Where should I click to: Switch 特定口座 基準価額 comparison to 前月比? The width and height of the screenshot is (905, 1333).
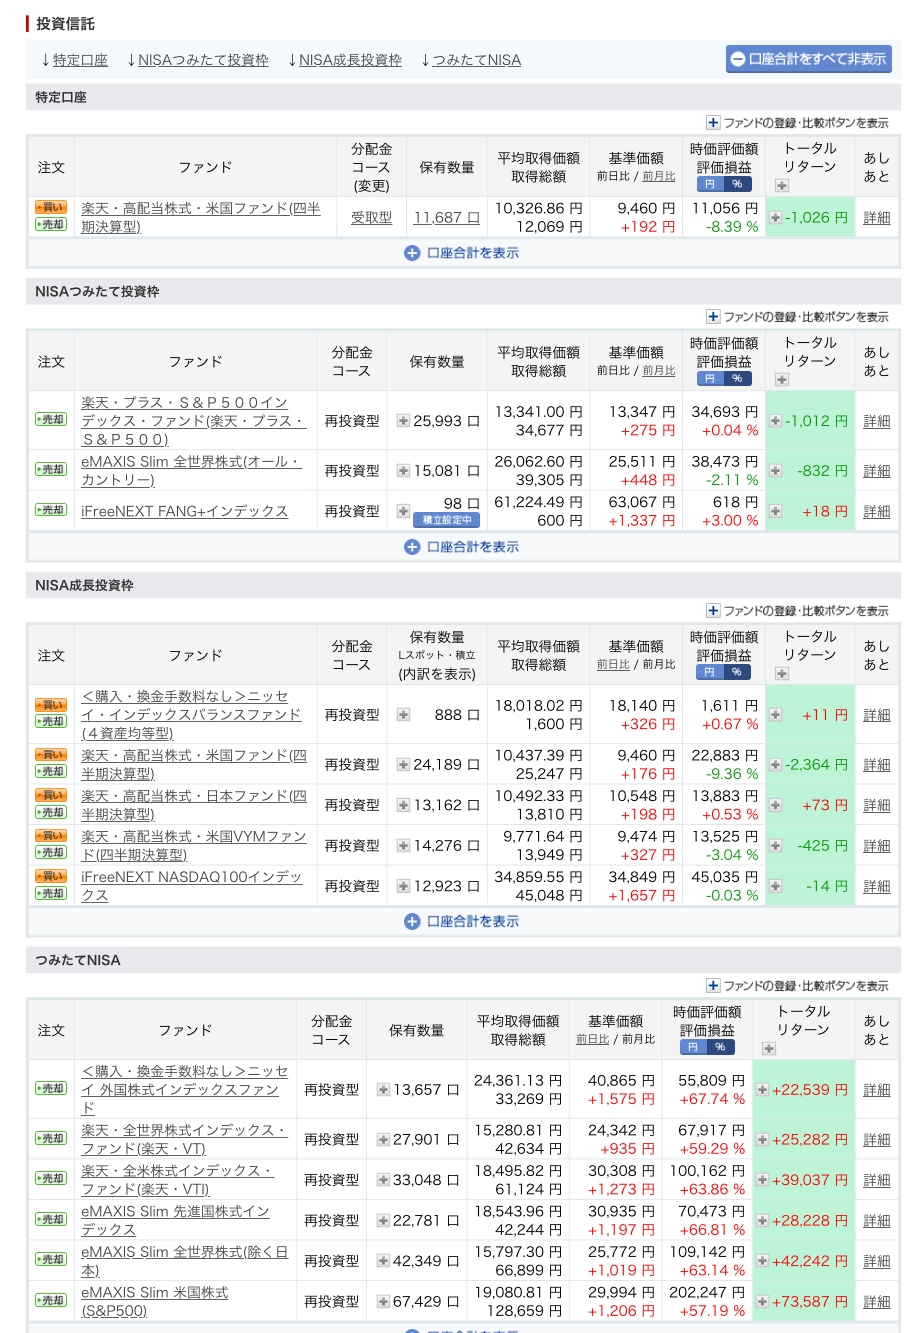(x=659, y=177)
